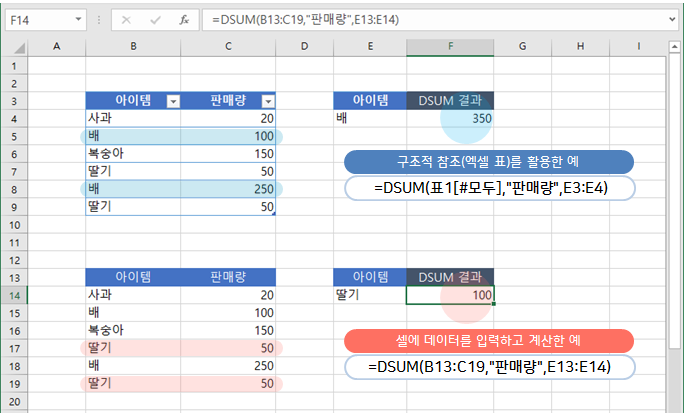Click cell B4 containing 사과
Viewport: 684px width, 413px height.
133,118
